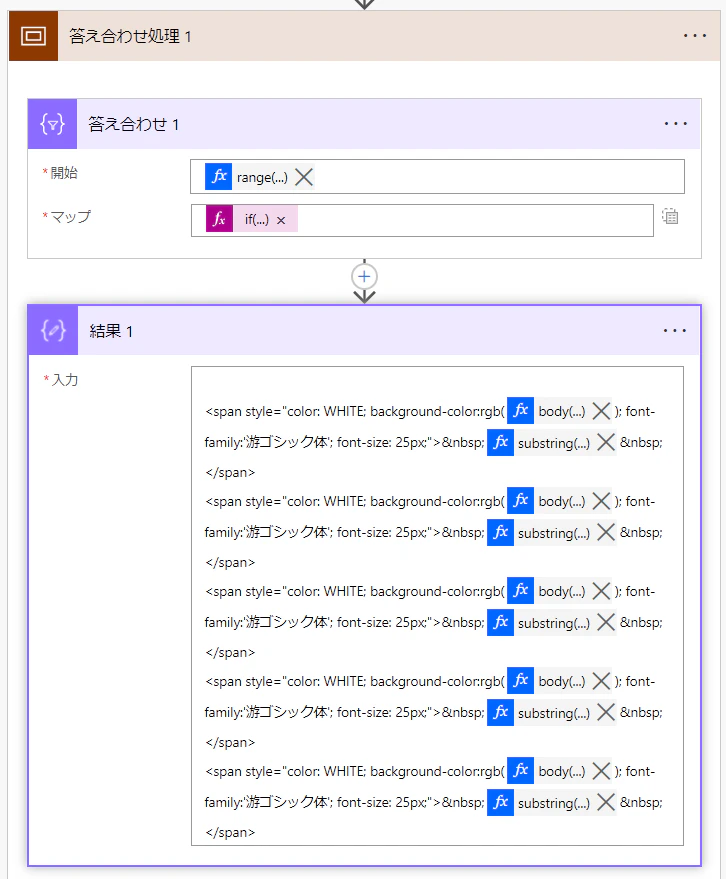
Task: Click the fourth body(...) fx icon
Action: pyautogui.click(x=520, y=681)
